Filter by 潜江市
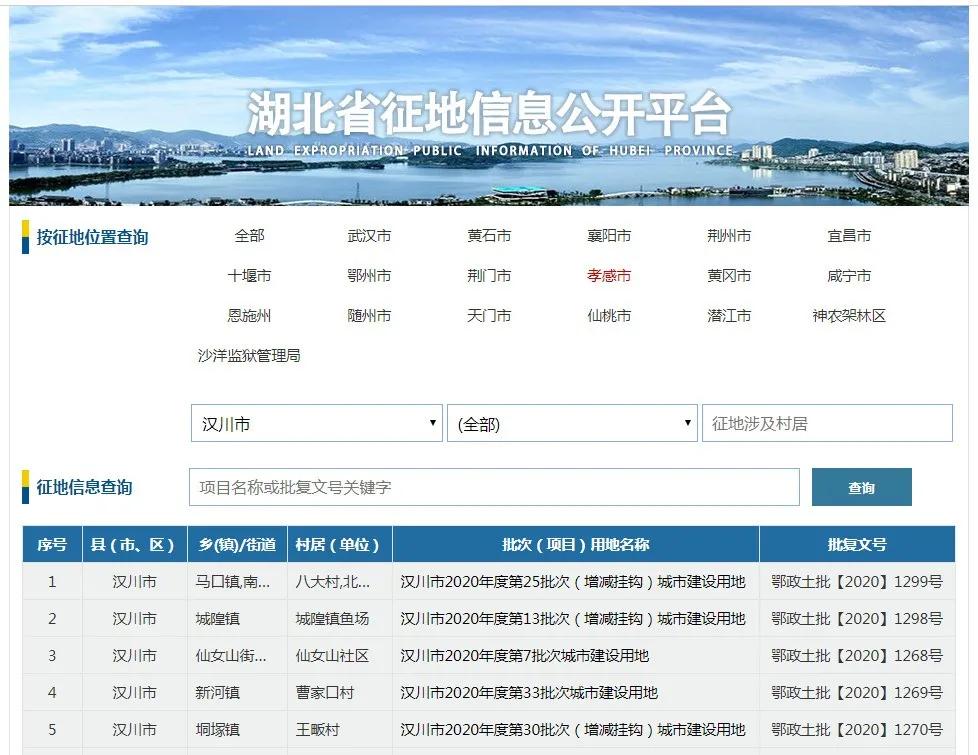 (x=729, y=316)
